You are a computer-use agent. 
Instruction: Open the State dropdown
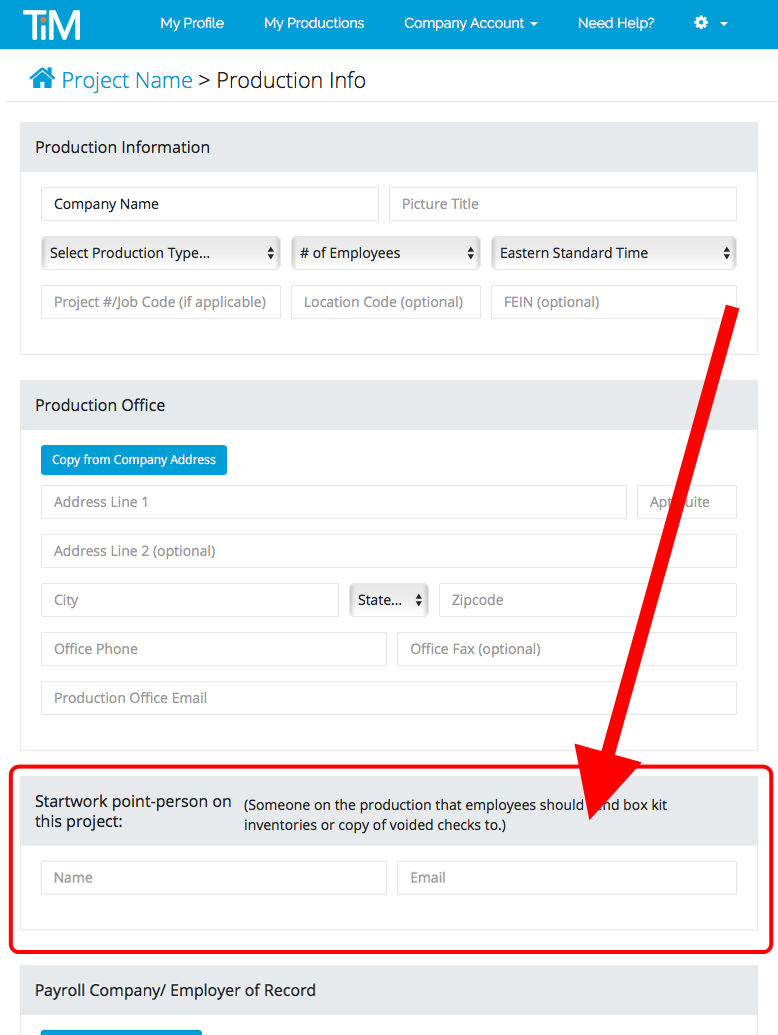[x=389, y=599]
